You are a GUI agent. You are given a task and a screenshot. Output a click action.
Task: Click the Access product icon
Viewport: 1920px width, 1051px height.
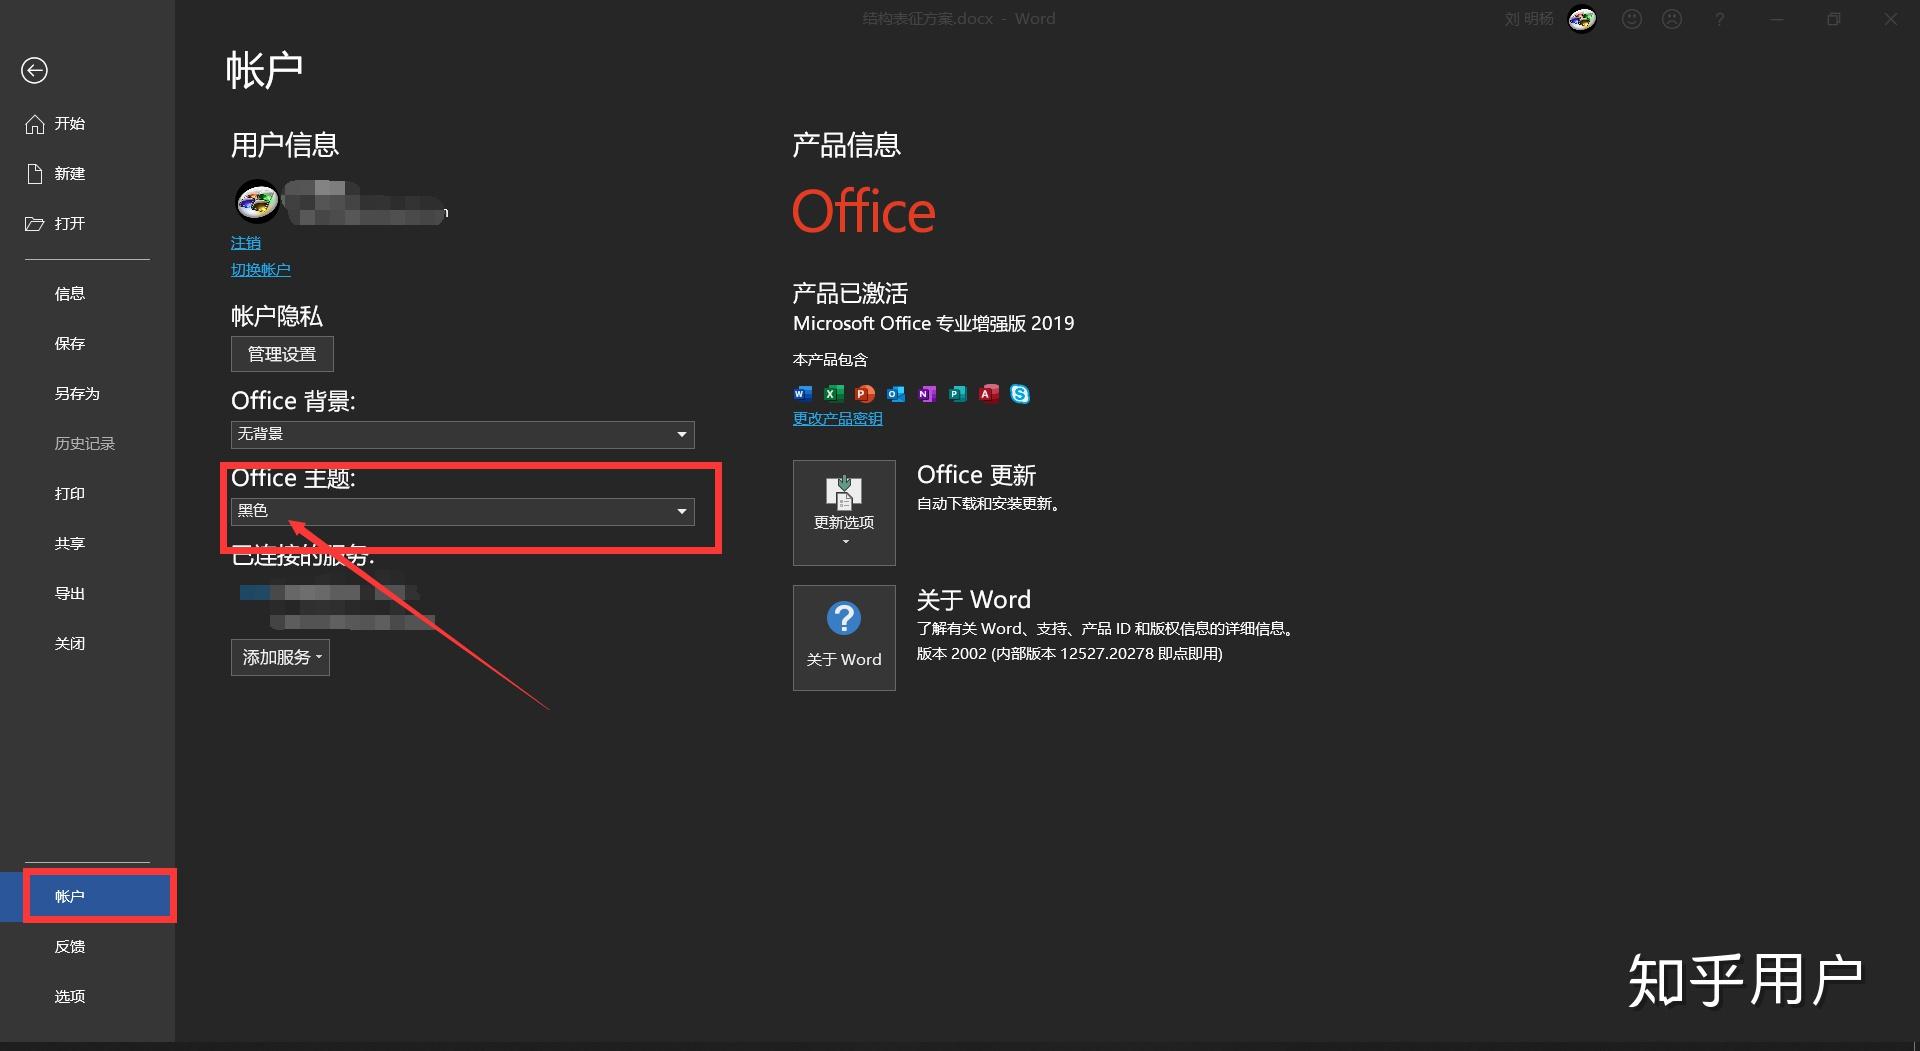[989, 394]
